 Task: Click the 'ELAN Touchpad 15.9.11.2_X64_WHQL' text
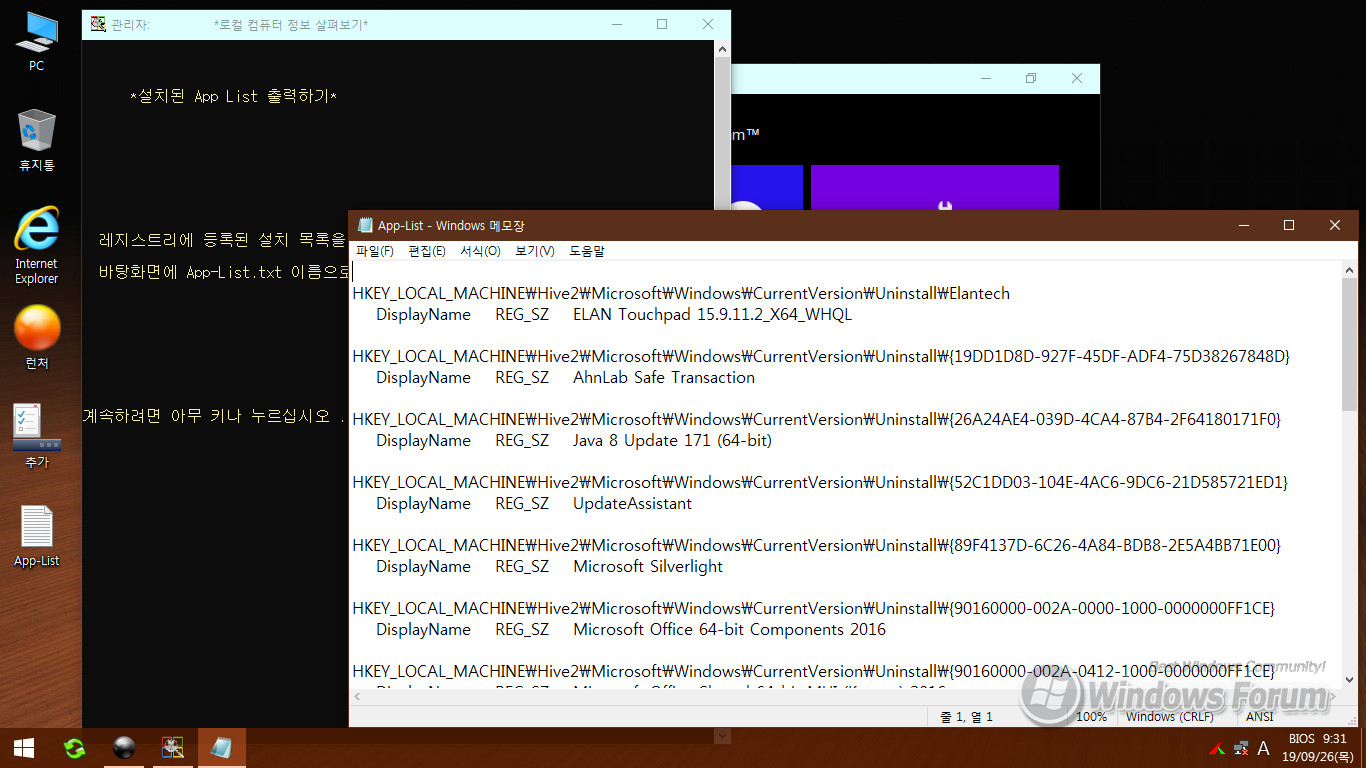tap(712, 314)
